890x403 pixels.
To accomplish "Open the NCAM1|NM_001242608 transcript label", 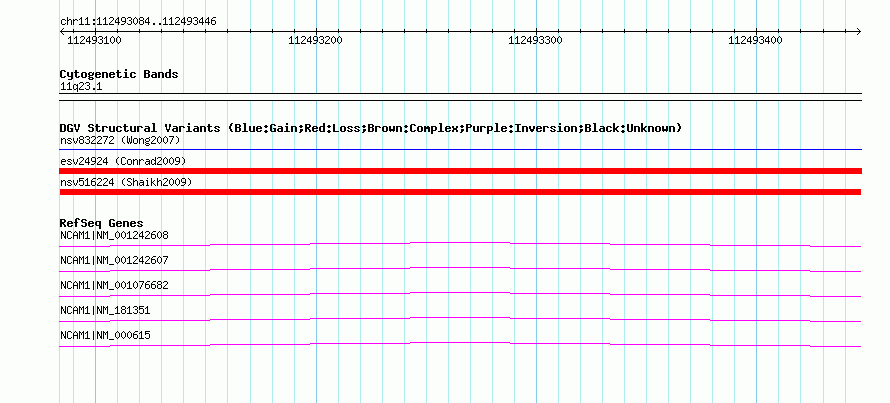I will 114,235.
